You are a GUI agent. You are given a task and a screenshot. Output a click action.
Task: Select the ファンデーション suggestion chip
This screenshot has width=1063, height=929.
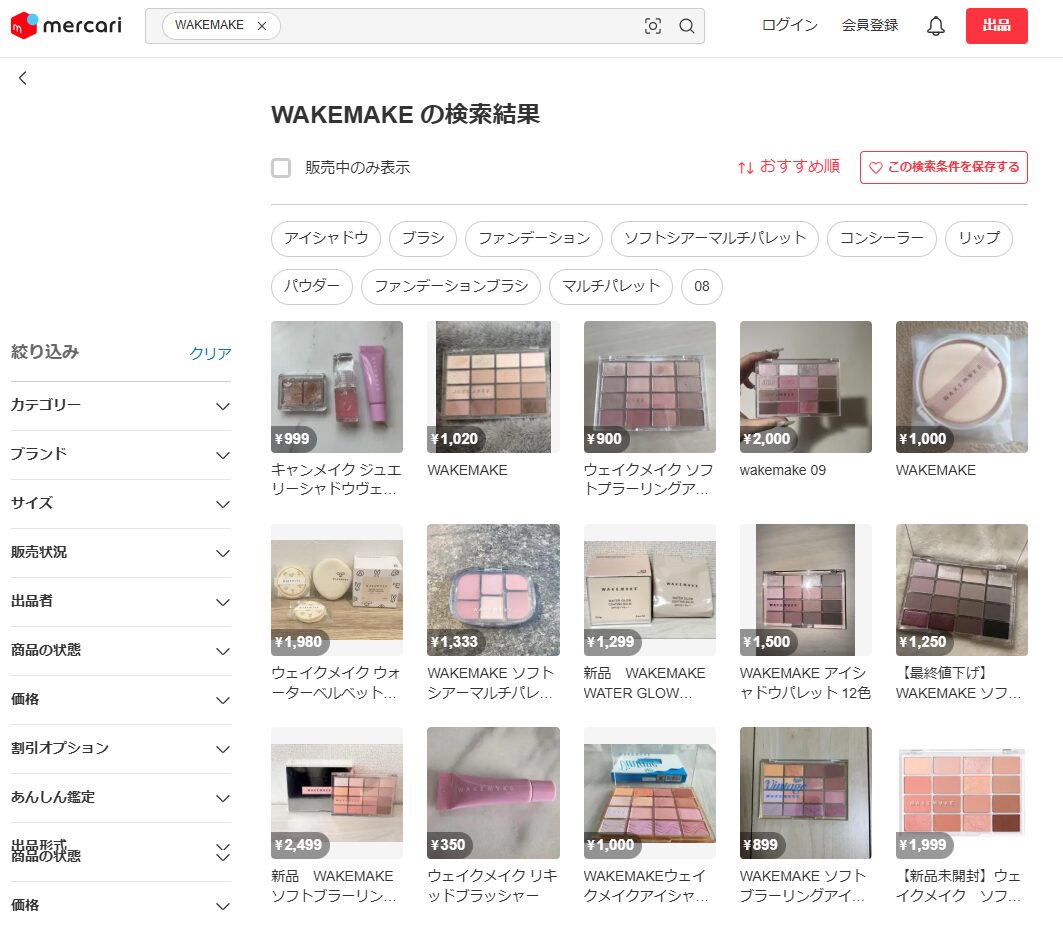coord(534,239)
